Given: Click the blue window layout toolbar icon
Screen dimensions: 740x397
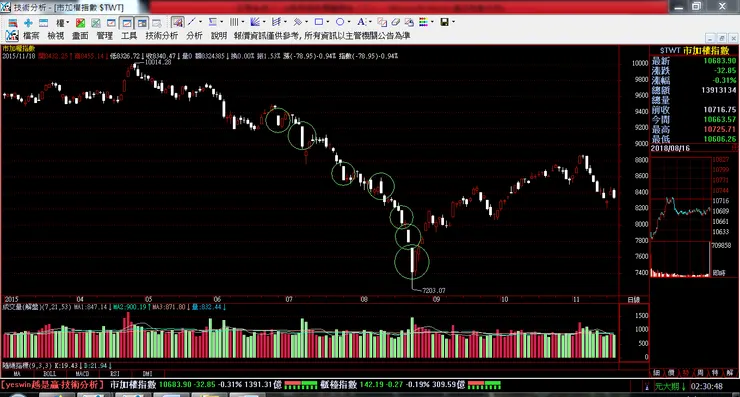Looking at the screenshot, I should coord(43,22).
